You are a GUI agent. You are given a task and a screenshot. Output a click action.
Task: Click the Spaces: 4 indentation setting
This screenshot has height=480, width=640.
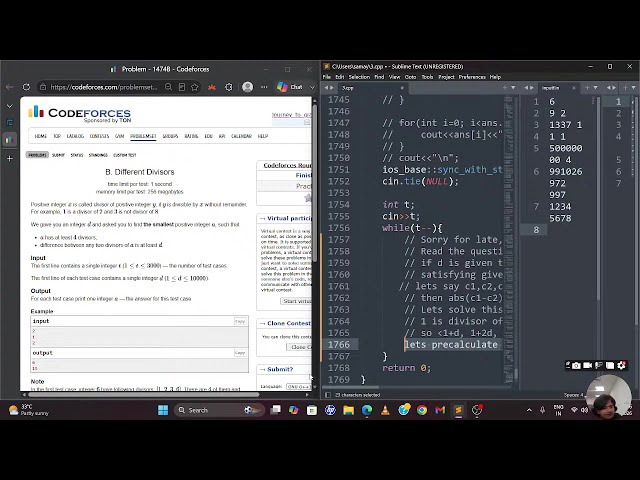[x=574, y=395]
